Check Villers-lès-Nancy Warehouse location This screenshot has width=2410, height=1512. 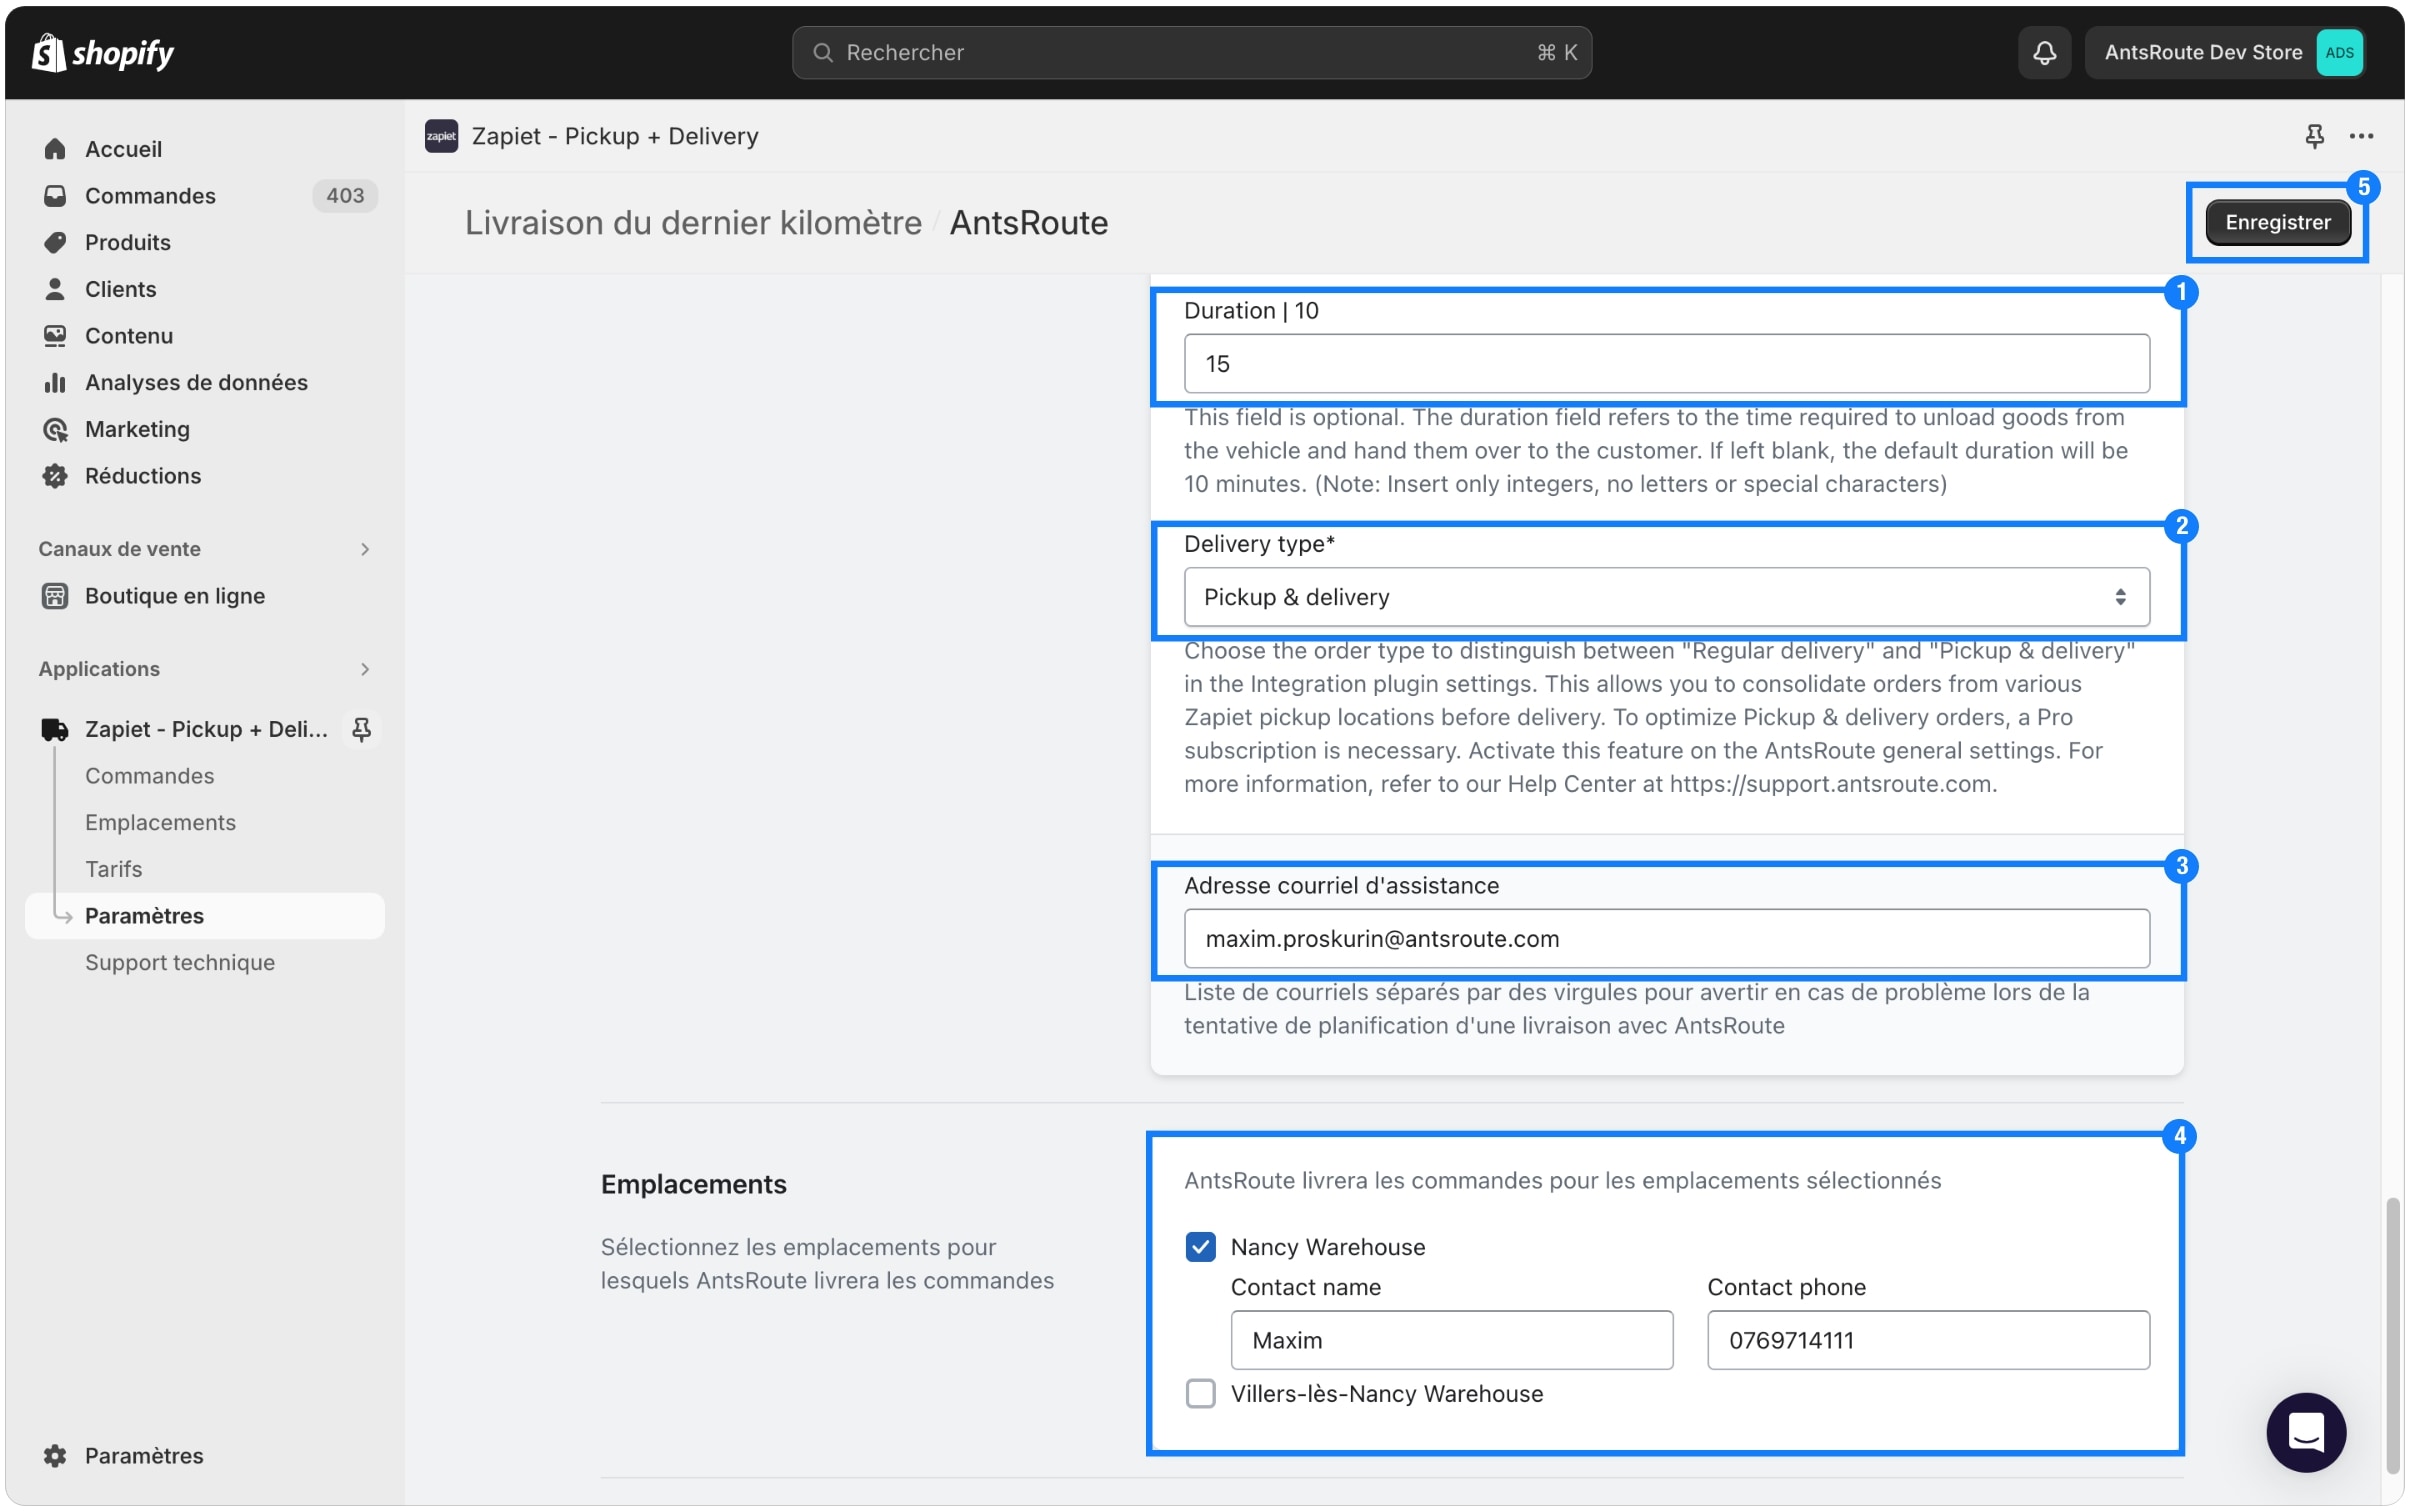[1200, 1393]
